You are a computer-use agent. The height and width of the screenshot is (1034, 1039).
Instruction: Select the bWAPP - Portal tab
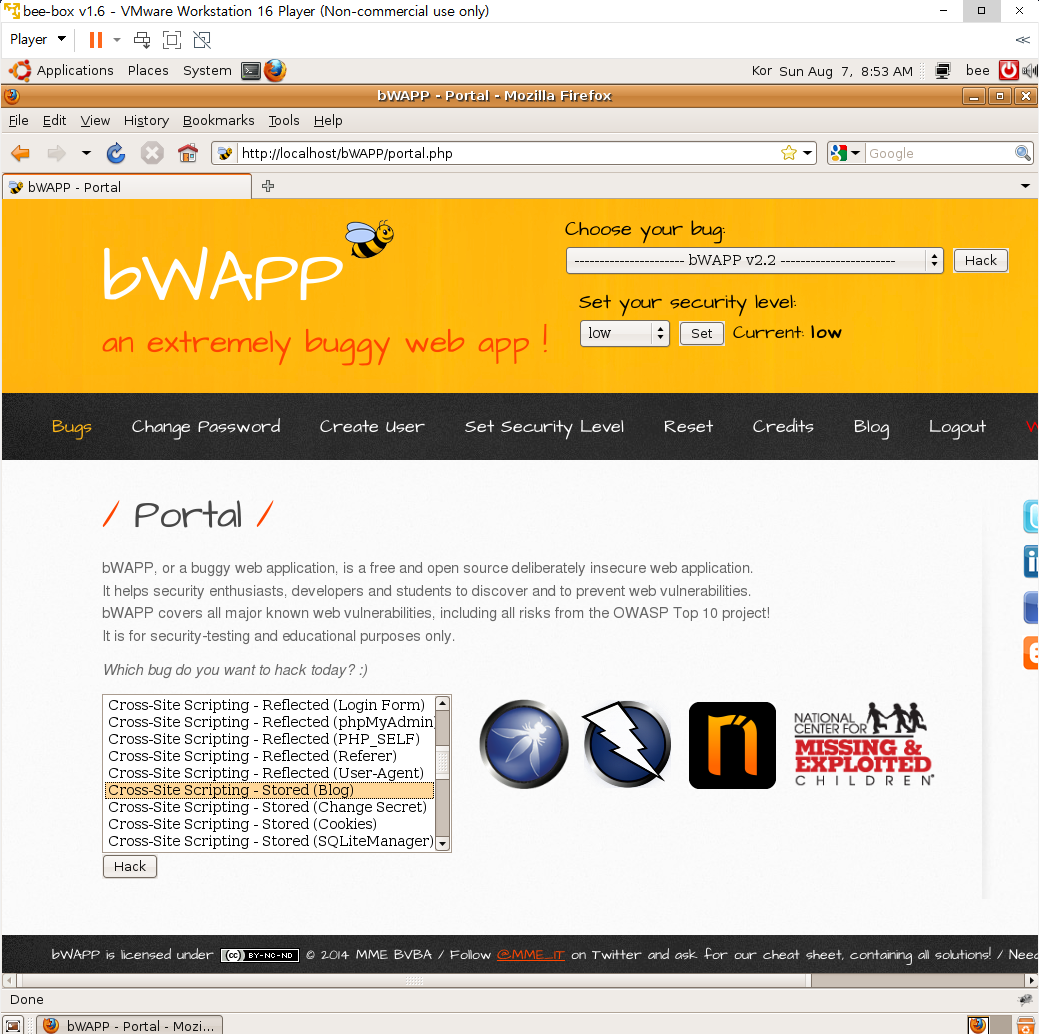127,187
